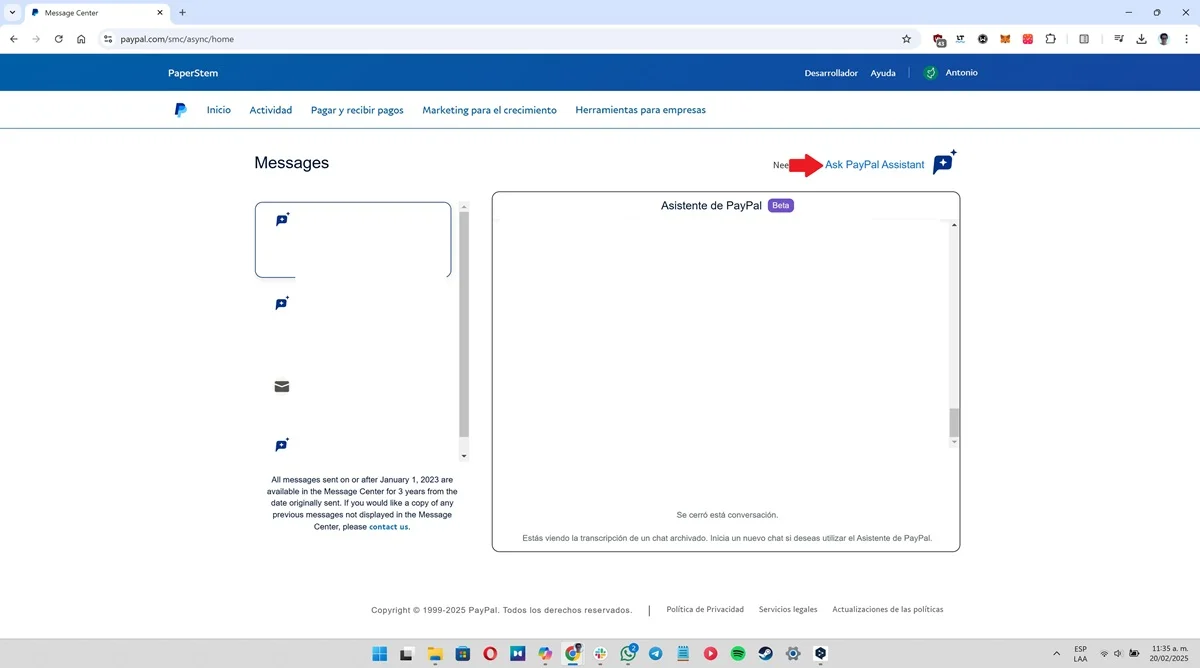This screenshot has height=668, width=1200.
Task: Open WhatsApp from the taskbar
Action: click(628, 653)
